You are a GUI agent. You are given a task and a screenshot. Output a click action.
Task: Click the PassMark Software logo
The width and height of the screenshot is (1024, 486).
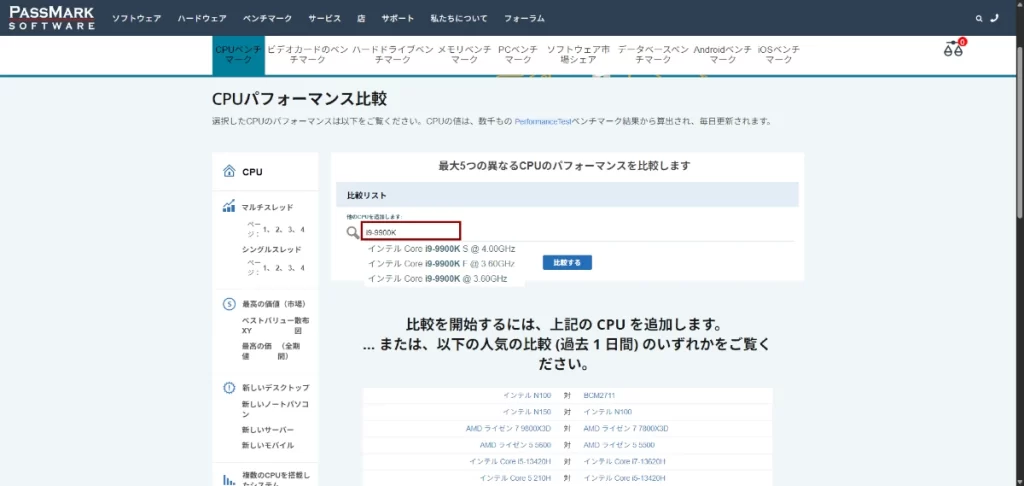coord(52,17)
